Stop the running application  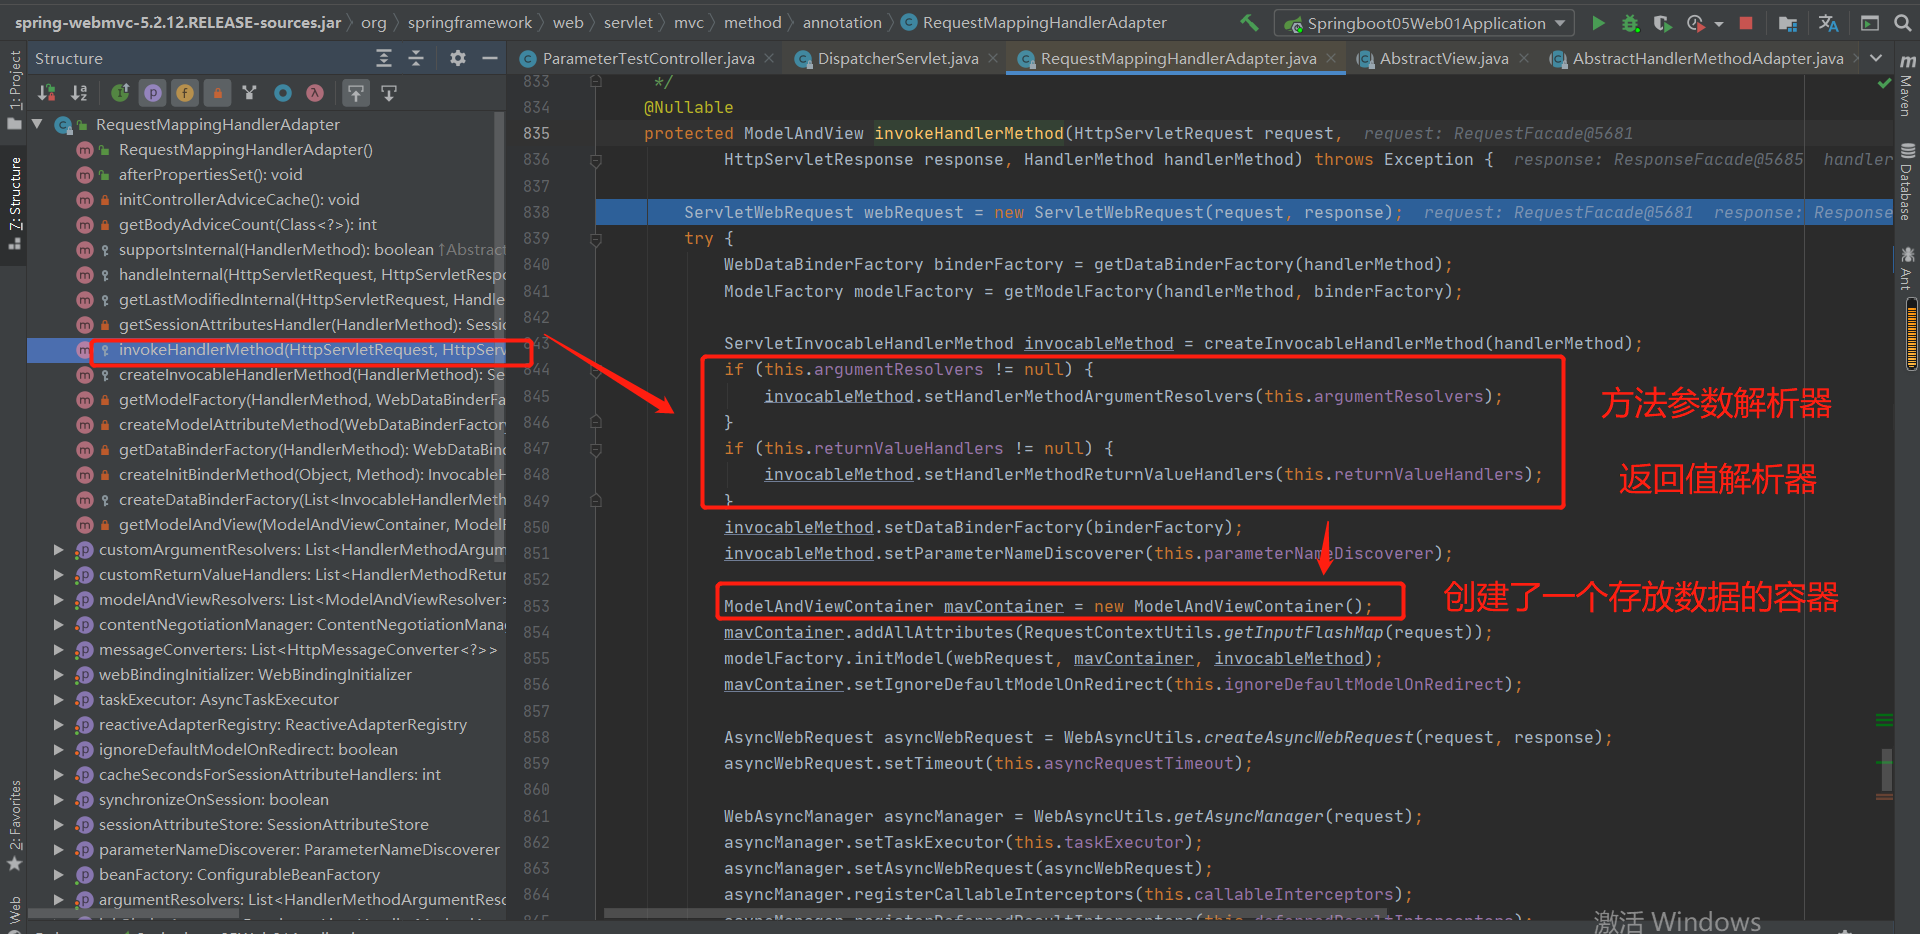pyautogui.click(x=1746, y=22)
